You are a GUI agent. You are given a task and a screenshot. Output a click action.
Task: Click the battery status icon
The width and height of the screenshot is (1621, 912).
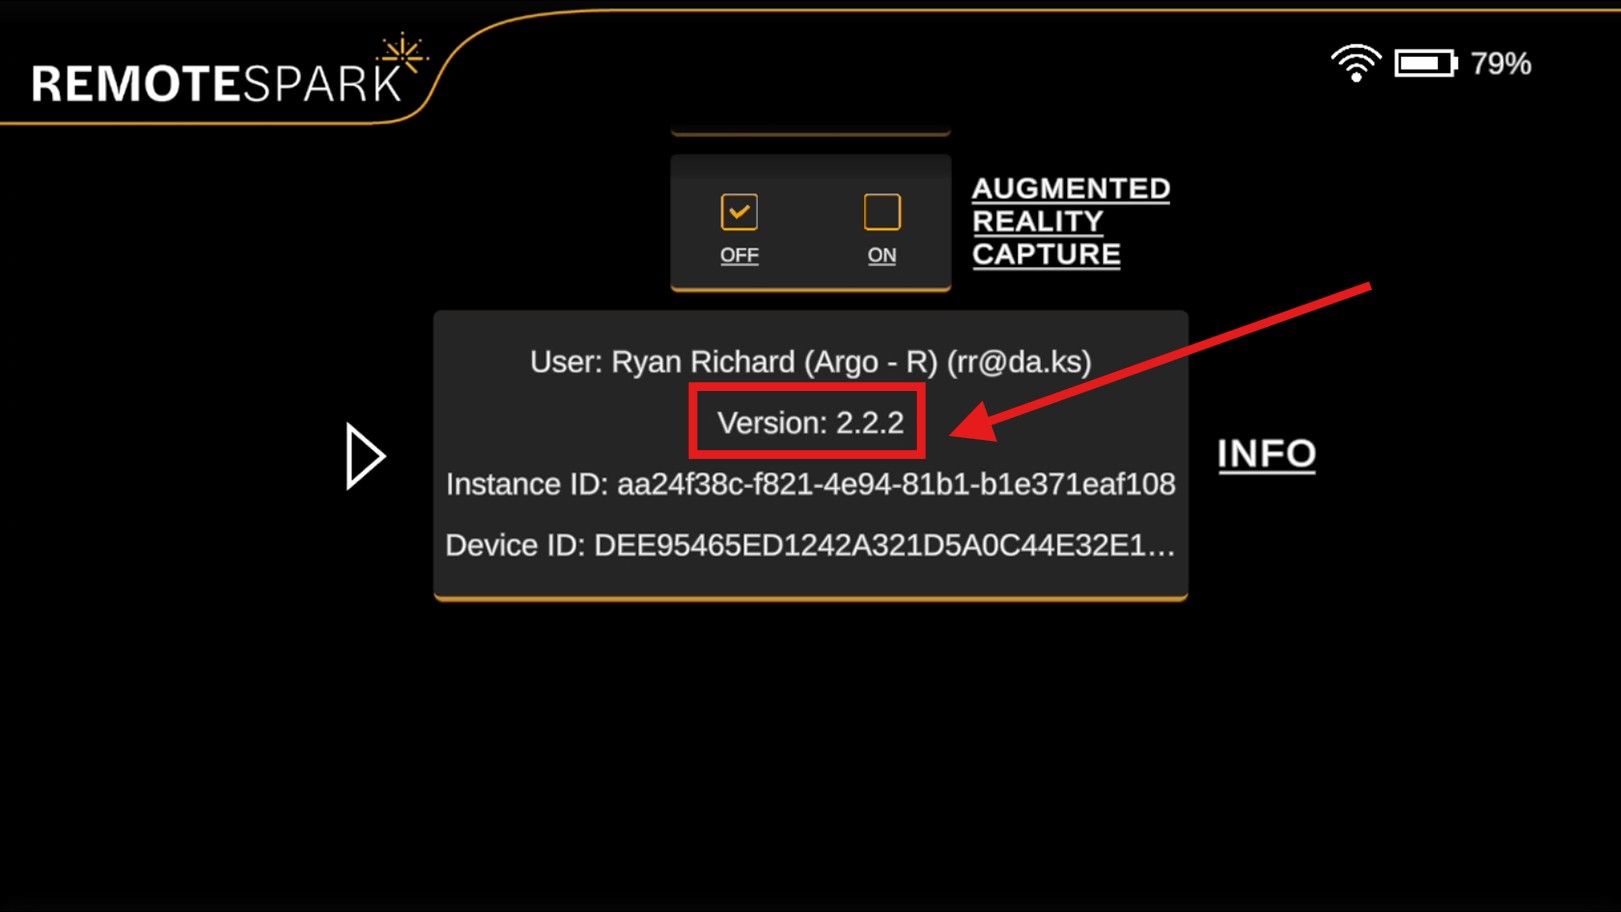(1426, 64)
